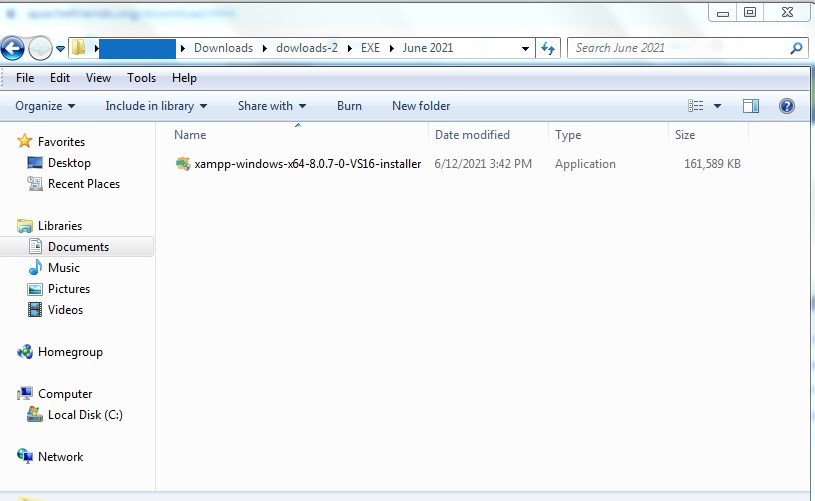Viewport: 815px width, 501px height.
Task: Click the Favorites star icon
Action: 24,141
